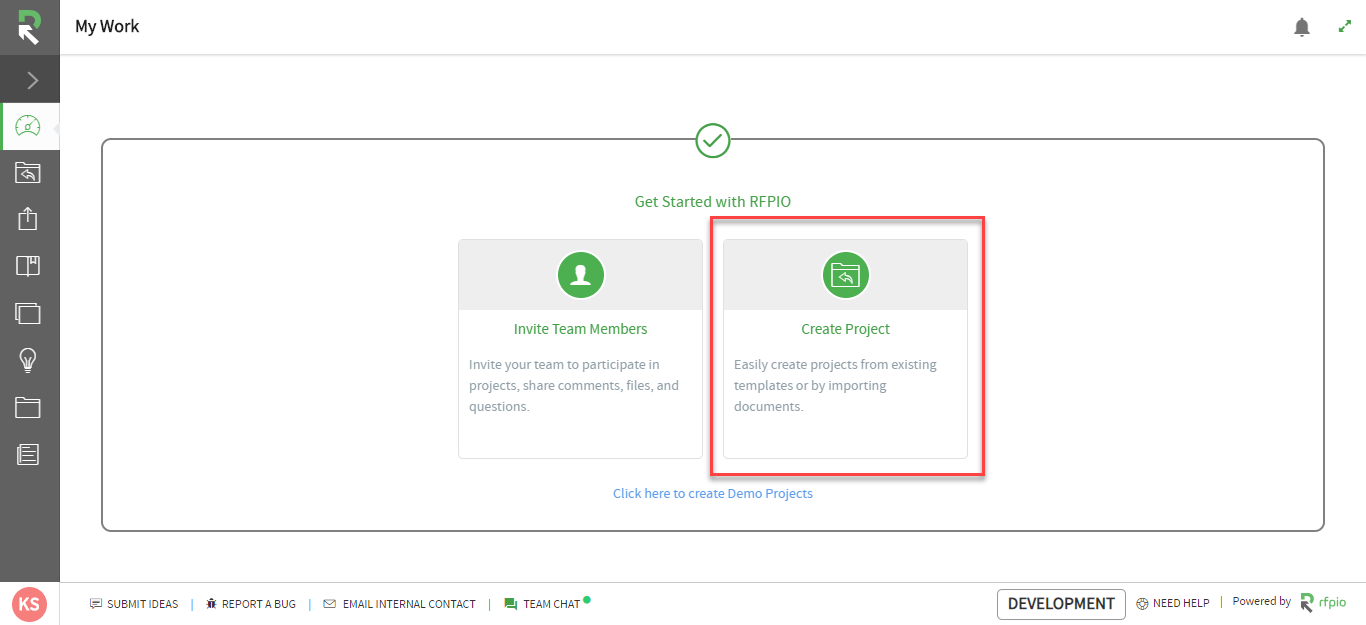1366x625 pixels.
Task: Click the Powered by text in footer
Action: (1261, 602)
